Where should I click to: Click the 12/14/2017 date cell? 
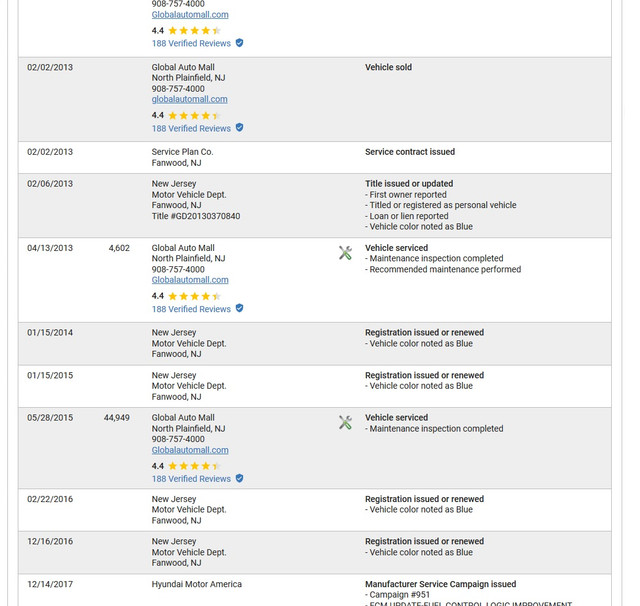(50, 584)
